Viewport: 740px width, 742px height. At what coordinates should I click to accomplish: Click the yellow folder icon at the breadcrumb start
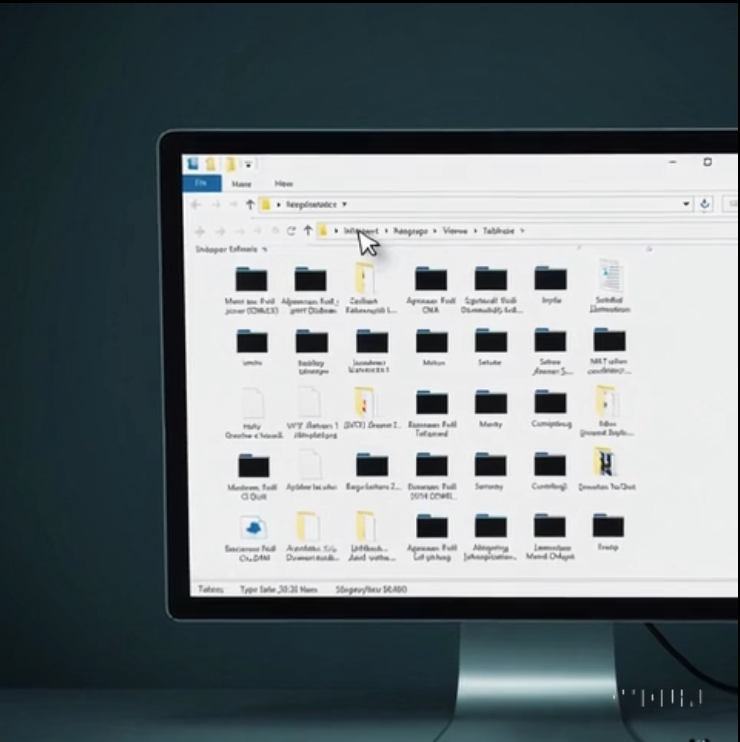323,231
